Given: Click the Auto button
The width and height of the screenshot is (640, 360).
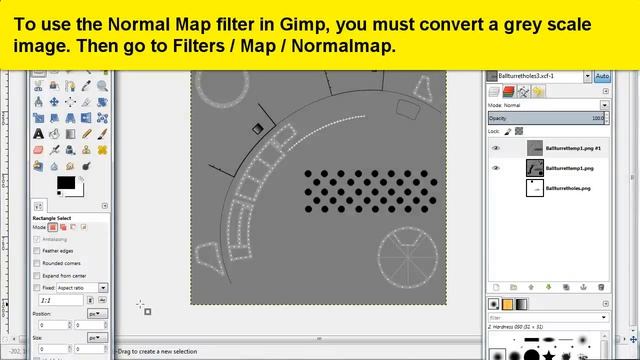Looking at the screenshot, I should 602,76.
